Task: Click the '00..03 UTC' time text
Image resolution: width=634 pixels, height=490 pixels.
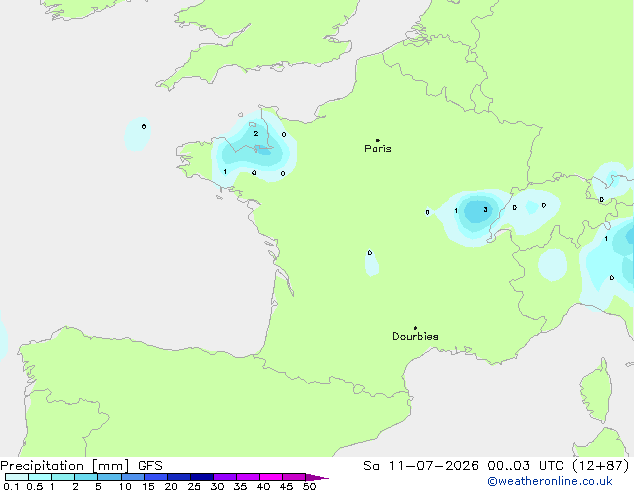Action: tap(525, 466)
